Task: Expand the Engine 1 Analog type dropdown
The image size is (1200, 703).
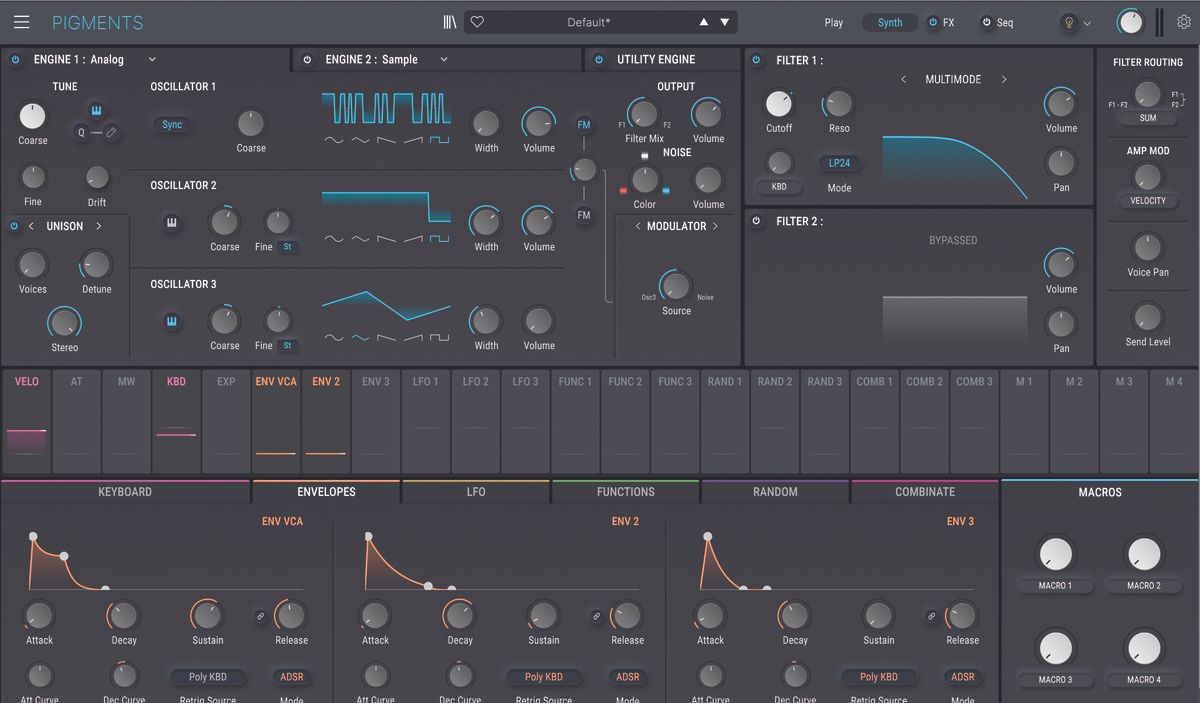Action: click(152, 59)
